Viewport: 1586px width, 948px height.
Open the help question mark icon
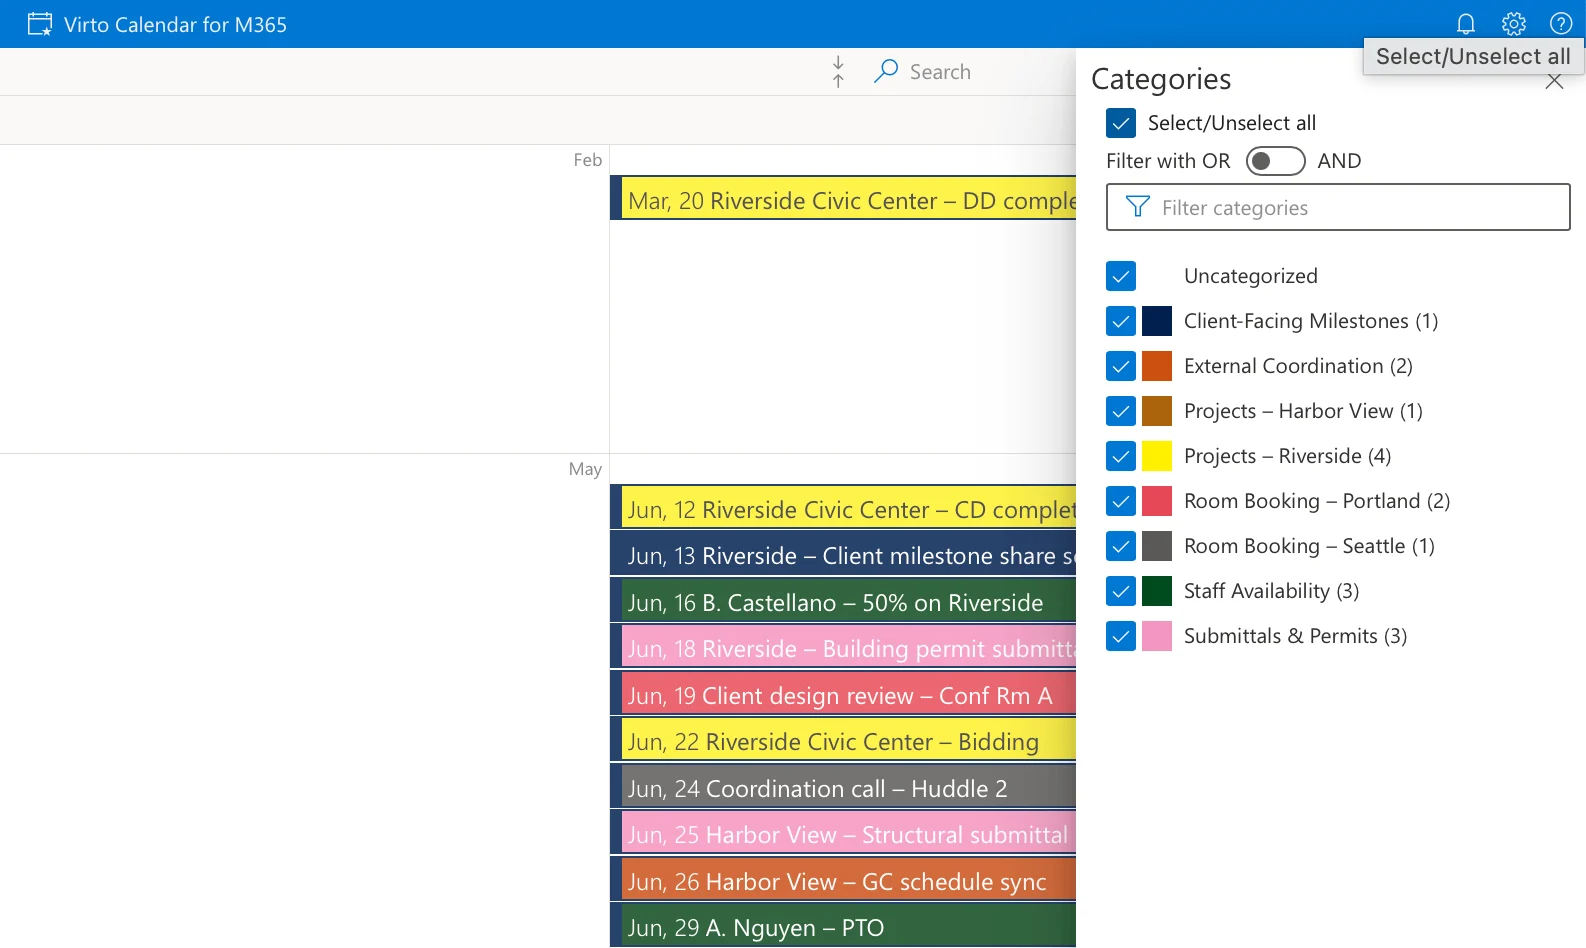click(1561, 24)
